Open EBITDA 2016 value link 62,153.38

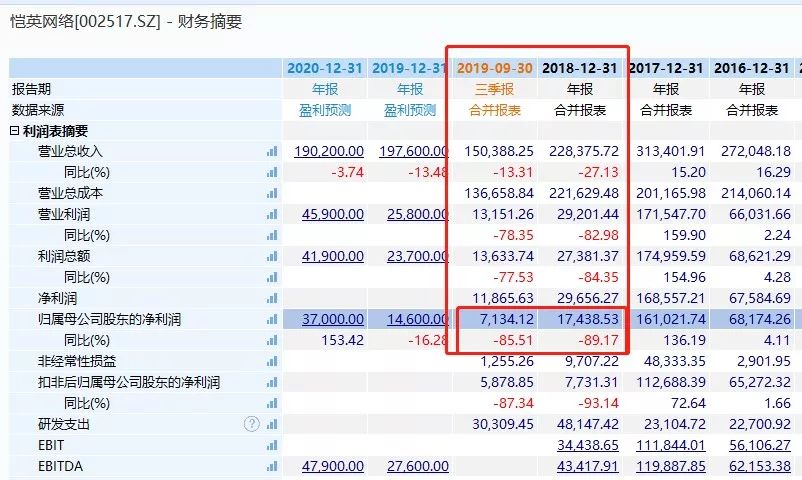point(760,466)
